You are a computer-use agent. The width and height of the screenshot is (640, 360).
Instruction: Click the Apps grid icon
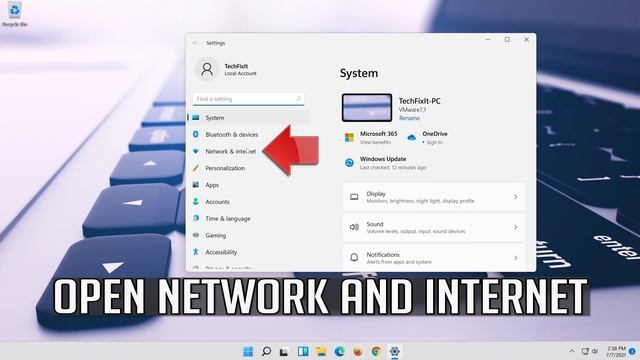coord(196,184)
